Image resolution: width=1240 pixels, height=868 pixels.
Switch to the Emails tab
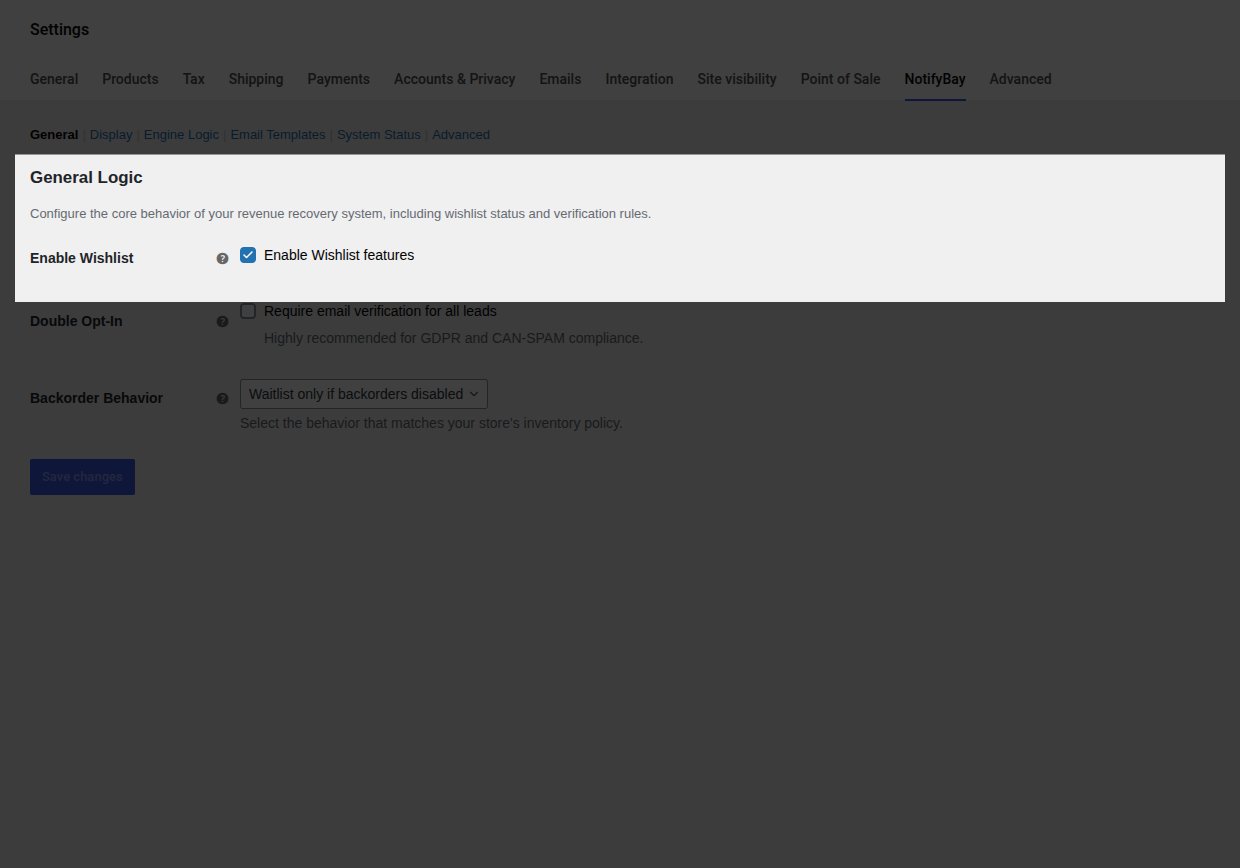pos(560,79)
